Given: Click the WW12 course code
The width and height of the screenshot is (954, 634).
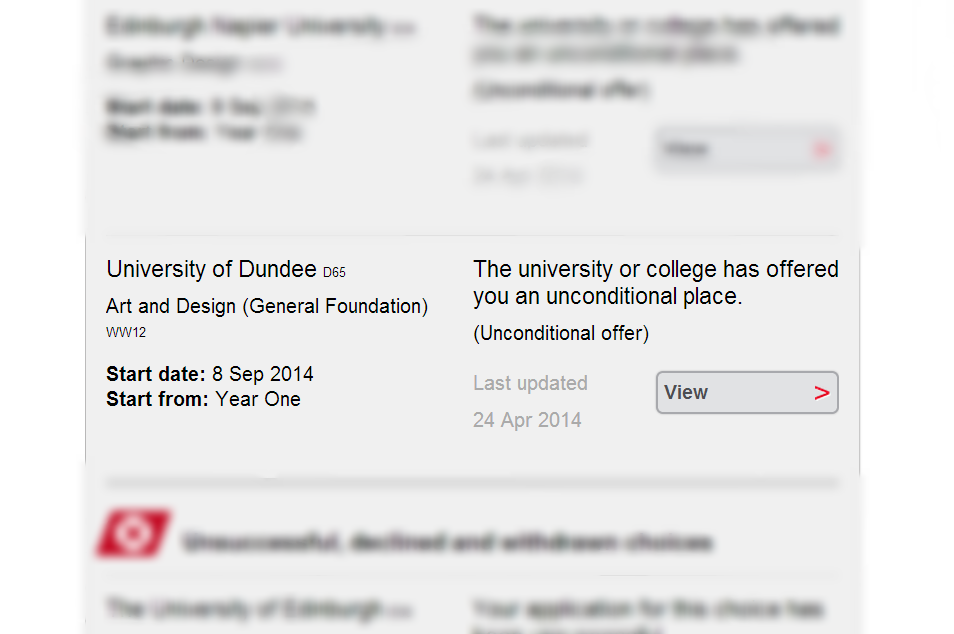Looking at the screenshot, I should point(126,332).
